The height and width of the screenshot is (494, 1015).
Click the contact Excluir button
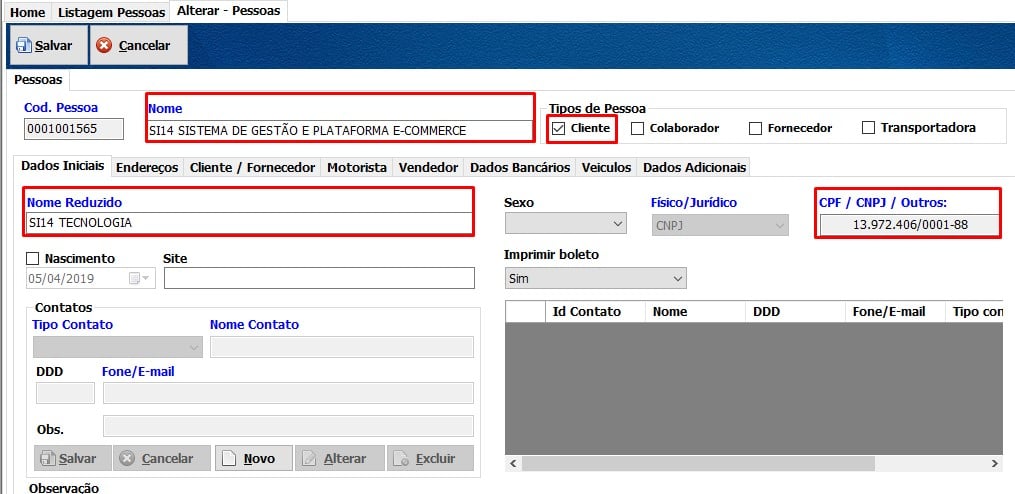point(430,458)
